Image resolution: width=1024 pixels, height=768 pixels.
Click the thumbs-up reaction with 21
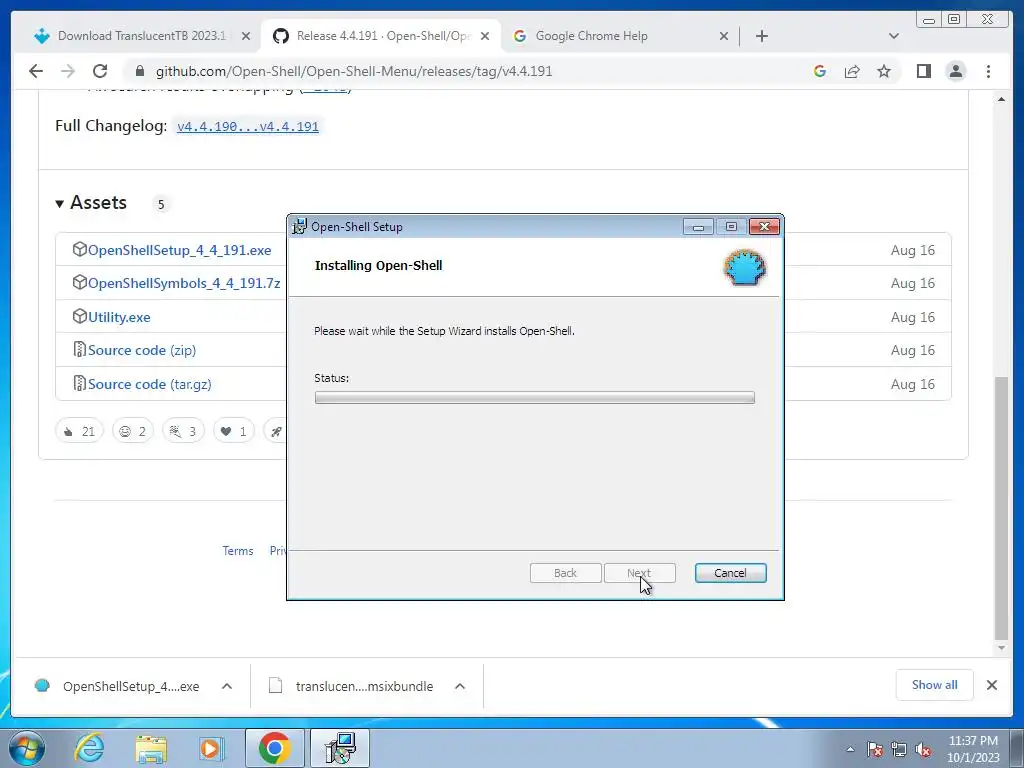(x=79, y=431)
